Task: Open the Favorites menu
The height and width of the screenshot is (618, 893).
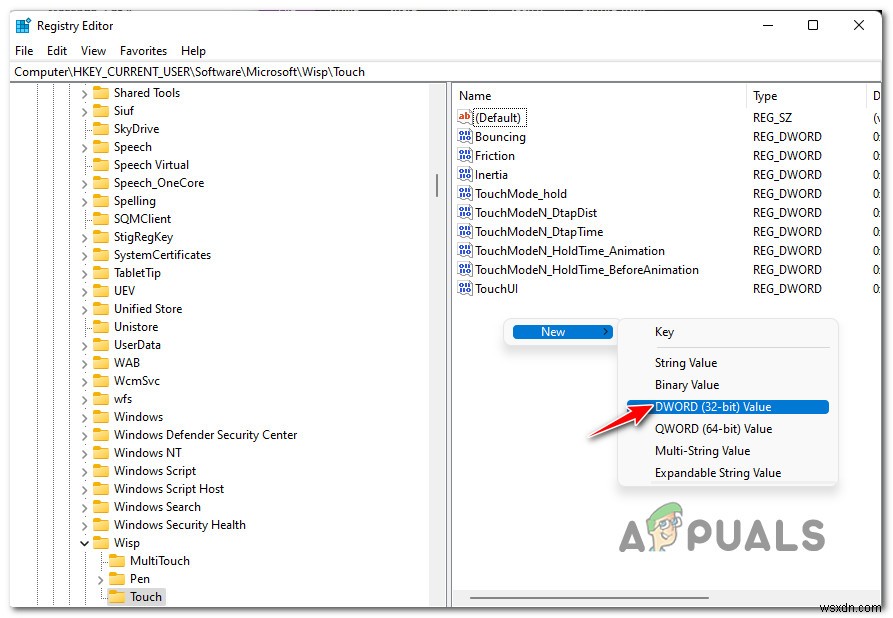Action: [x=144, y=51]
